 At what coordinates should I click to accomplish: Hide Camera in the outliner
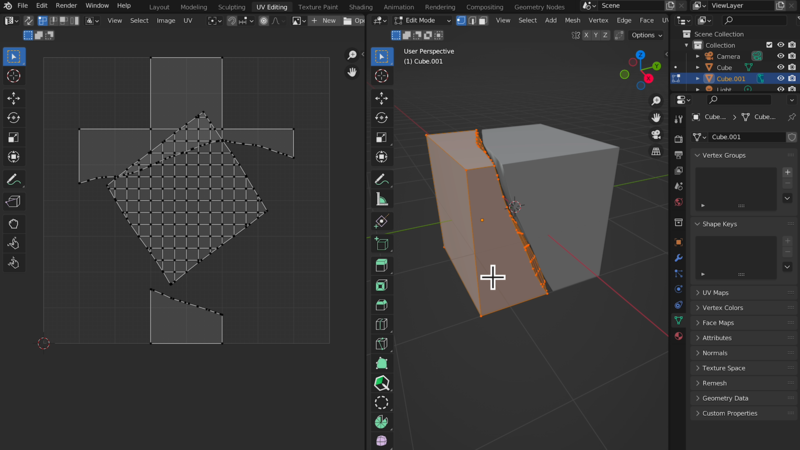(781, 56)
